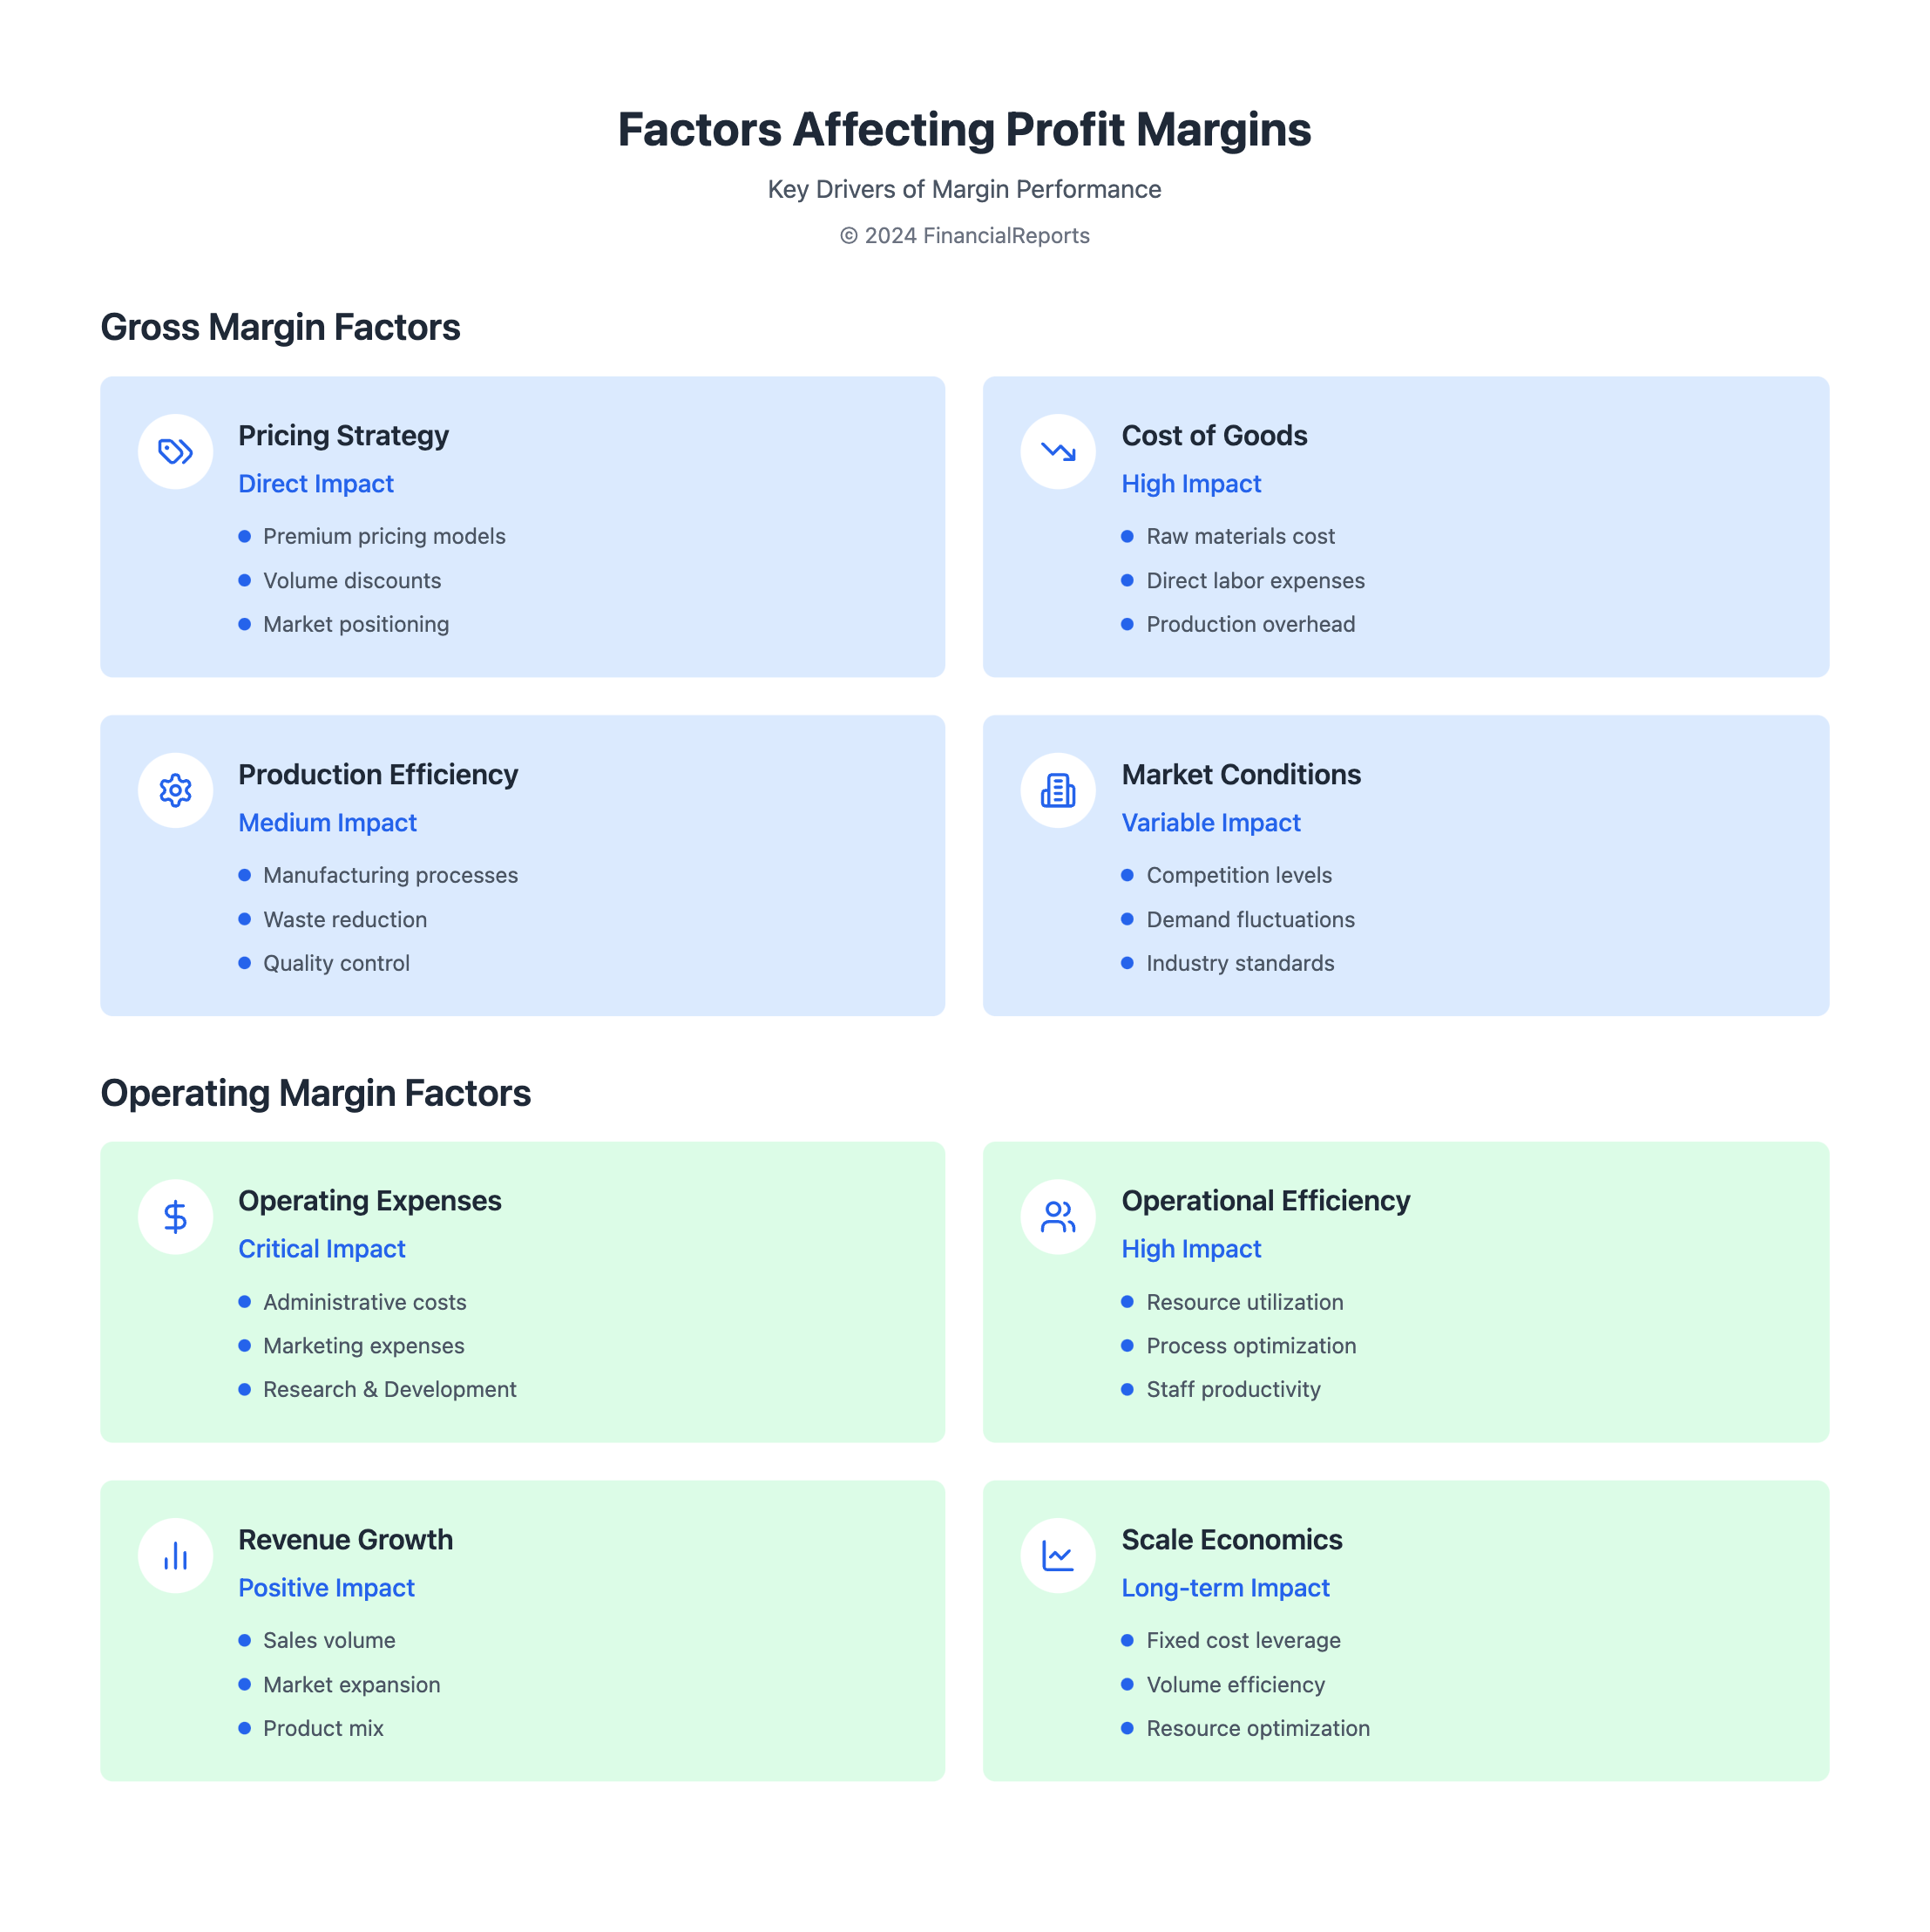Click the Gross Margin Factors heading
This screenshot has height=1932, width=1930.
click(x=280, y=327)
